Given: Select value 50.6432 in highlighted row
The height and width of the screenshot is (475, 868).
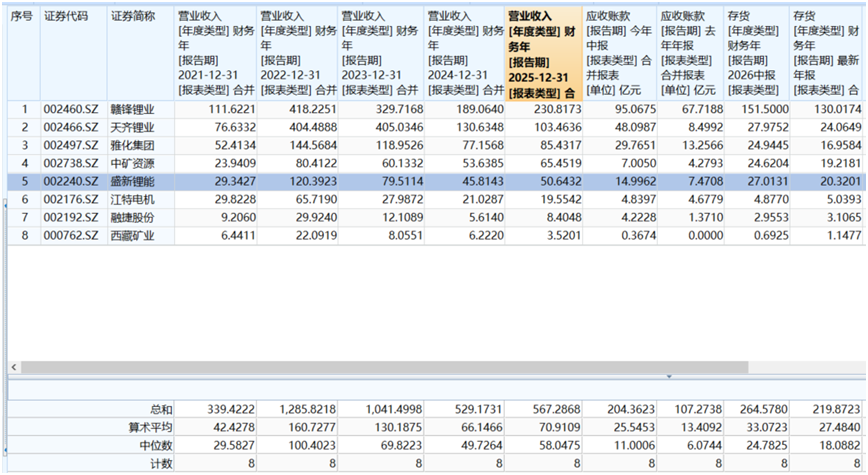Looking at the screenshot, I should 544,182.
